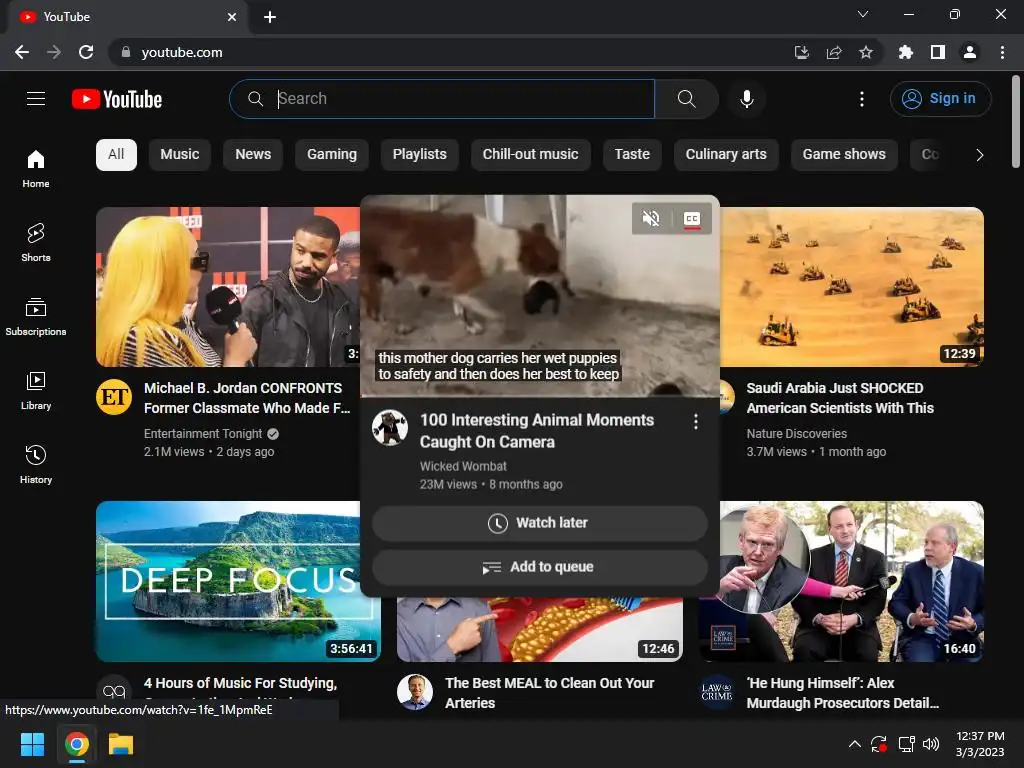Viewport: 1024px width, 768px height.
Task: Select the News filter chip
Action: tap(253, 155)
